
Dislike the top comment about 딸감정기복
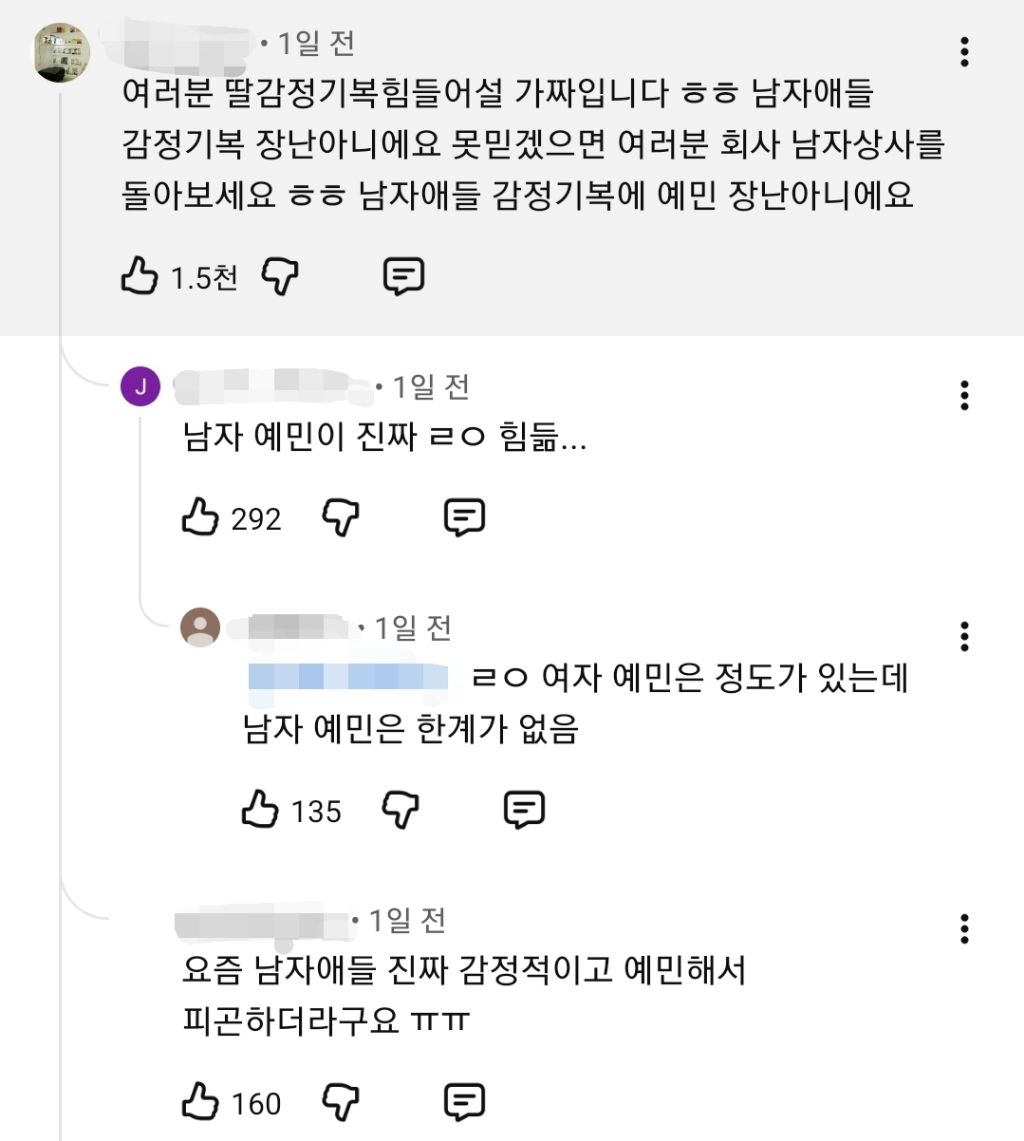(280, 276)
